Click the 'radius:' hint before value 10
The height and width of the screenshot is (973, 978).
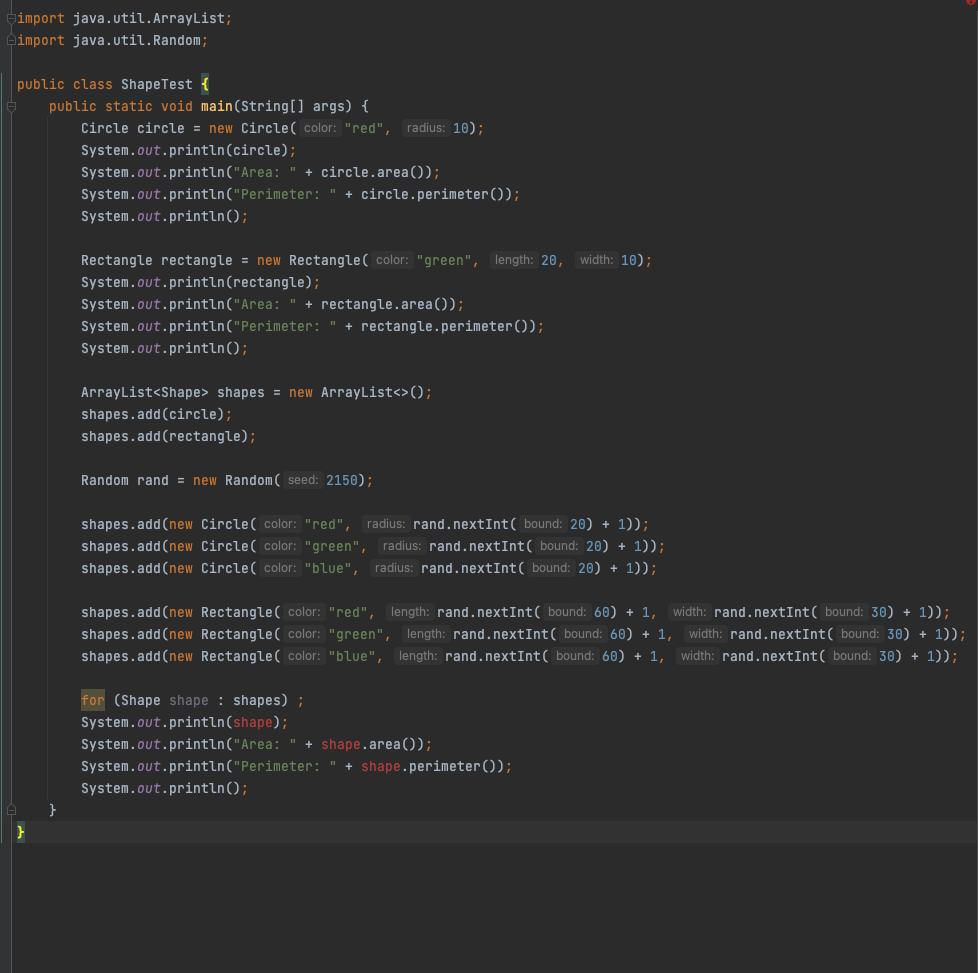tap(426, 128)
